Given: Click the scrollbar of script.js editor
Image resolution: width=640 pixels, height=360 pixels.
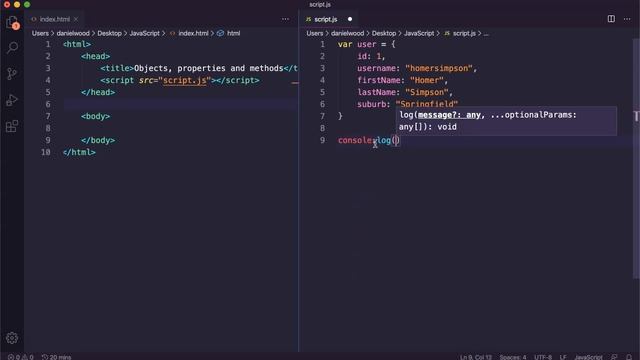Looking at the screenshot, I should (636, 159).
